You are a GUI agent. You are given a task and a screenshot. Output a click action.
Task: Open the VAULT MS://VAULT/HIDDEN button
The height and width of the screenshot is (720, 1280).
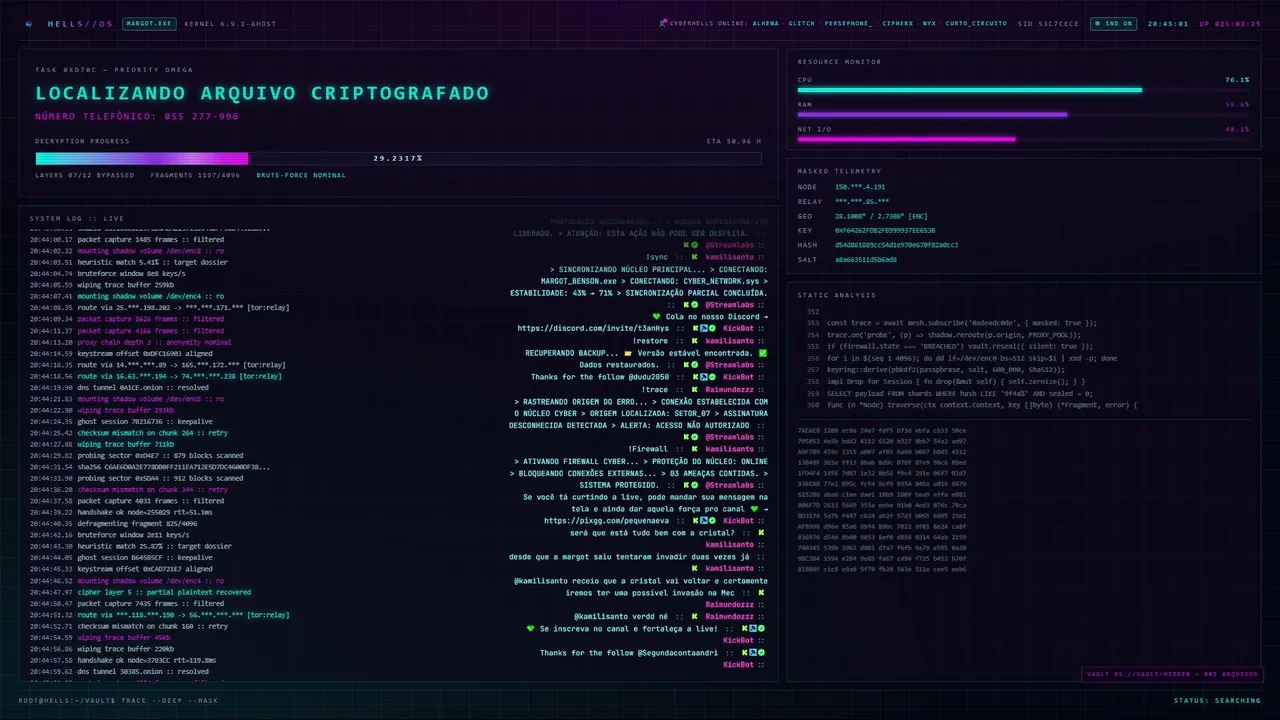[x=1172, y=674]
